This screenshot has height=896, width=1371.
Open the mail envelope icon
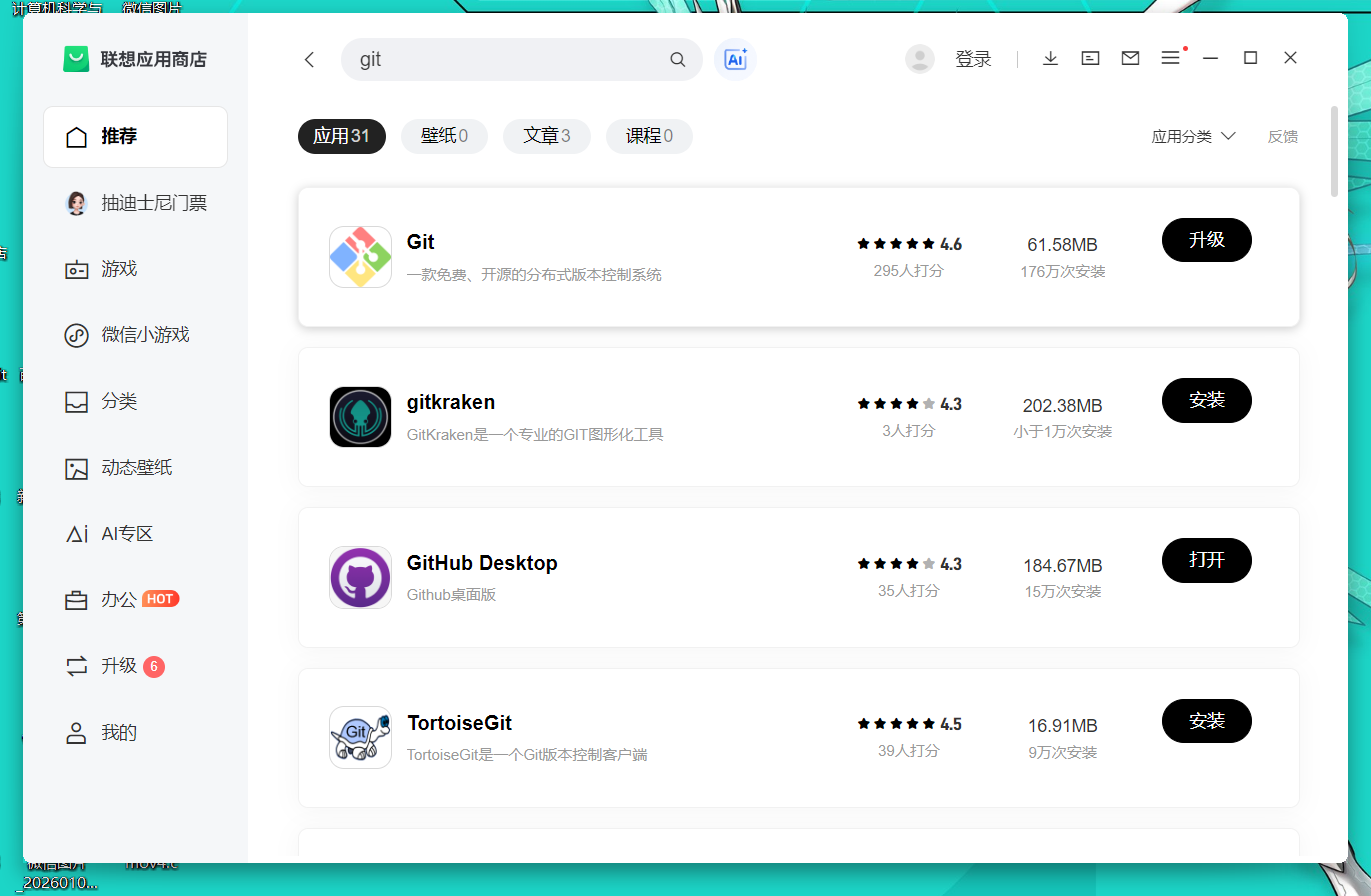point(1130,59)
